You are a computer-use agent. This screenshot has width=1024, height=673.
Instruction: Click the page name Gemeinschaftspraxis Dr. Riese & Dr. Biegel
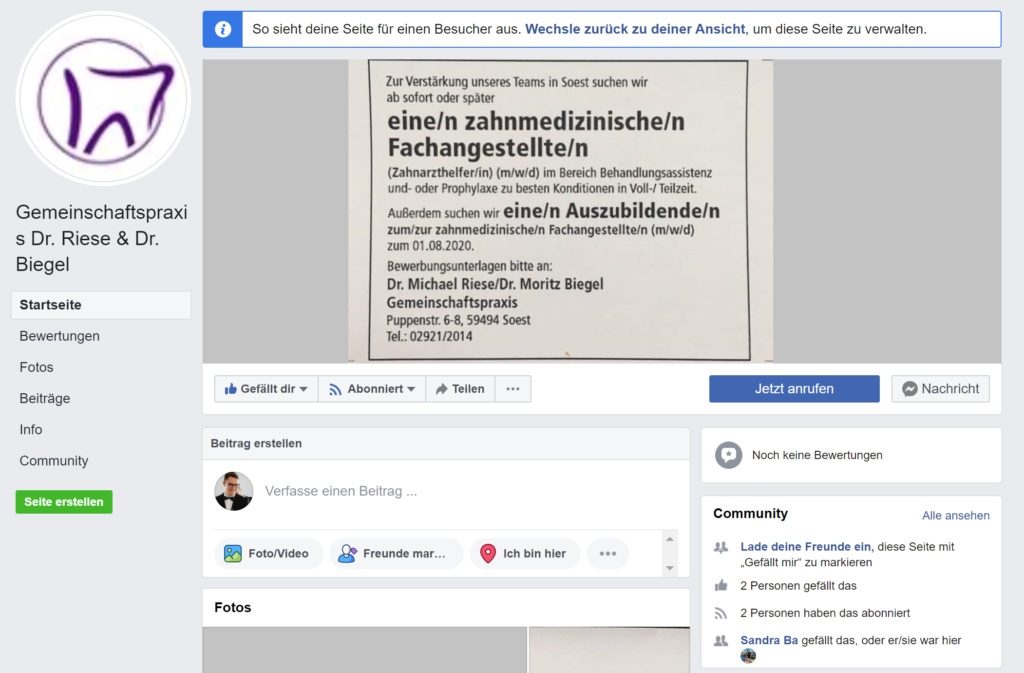[102, 238]
